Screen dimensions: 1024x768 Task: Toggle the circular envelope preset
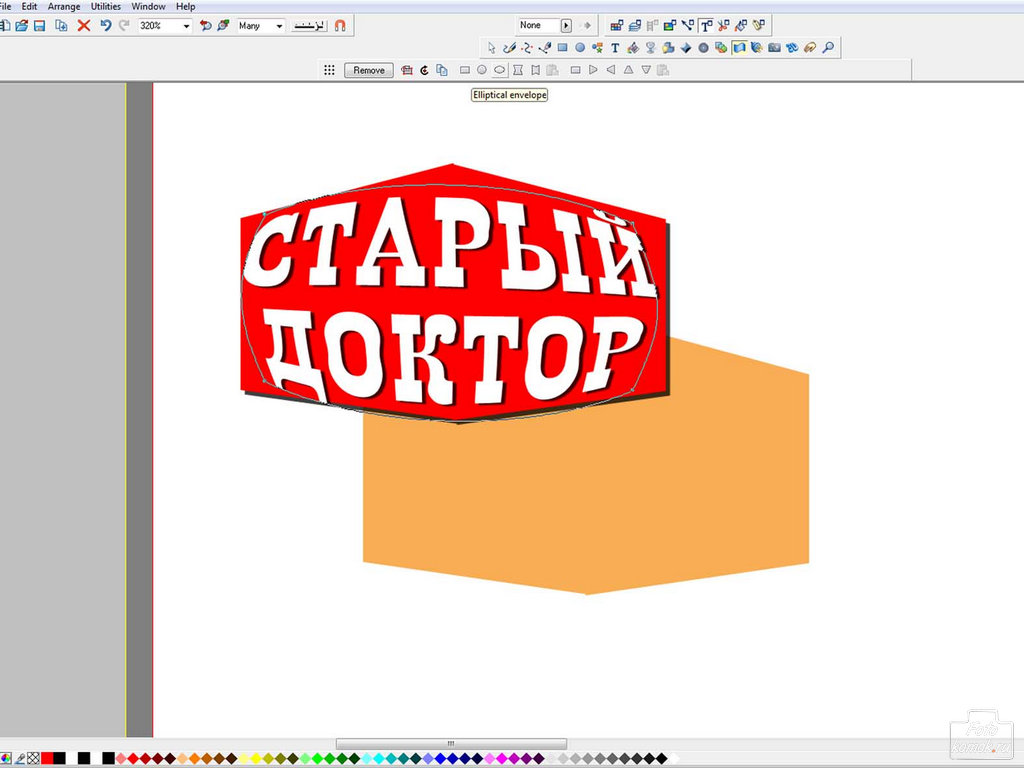tap(482, 70)
